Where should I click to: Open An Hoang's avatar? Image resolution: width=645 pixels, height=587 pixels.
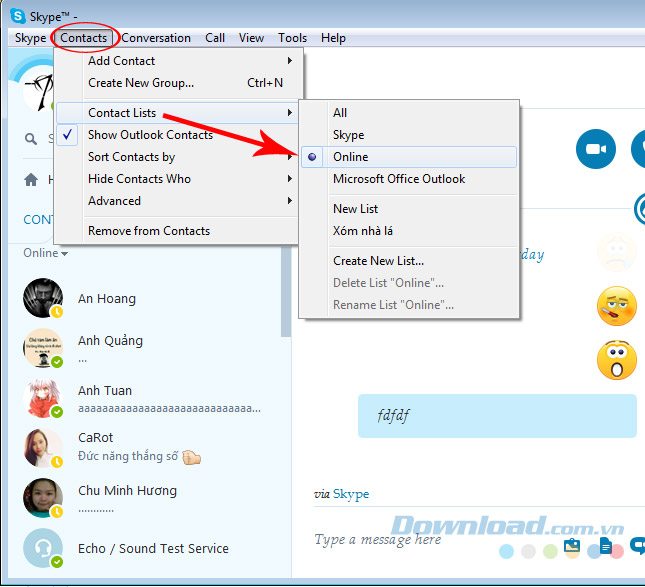tap(43, 298)
